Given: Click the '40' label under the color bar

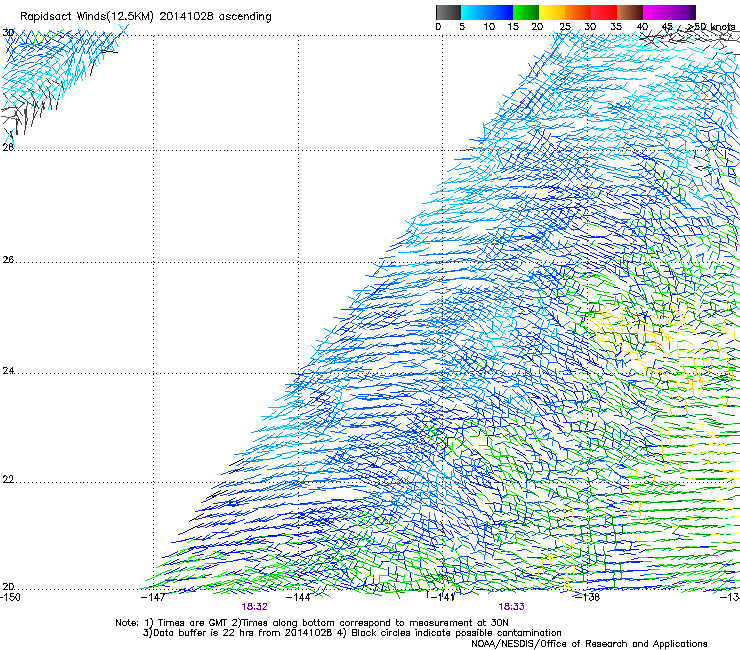Looking at the screenshot, I should click(642, 27).
